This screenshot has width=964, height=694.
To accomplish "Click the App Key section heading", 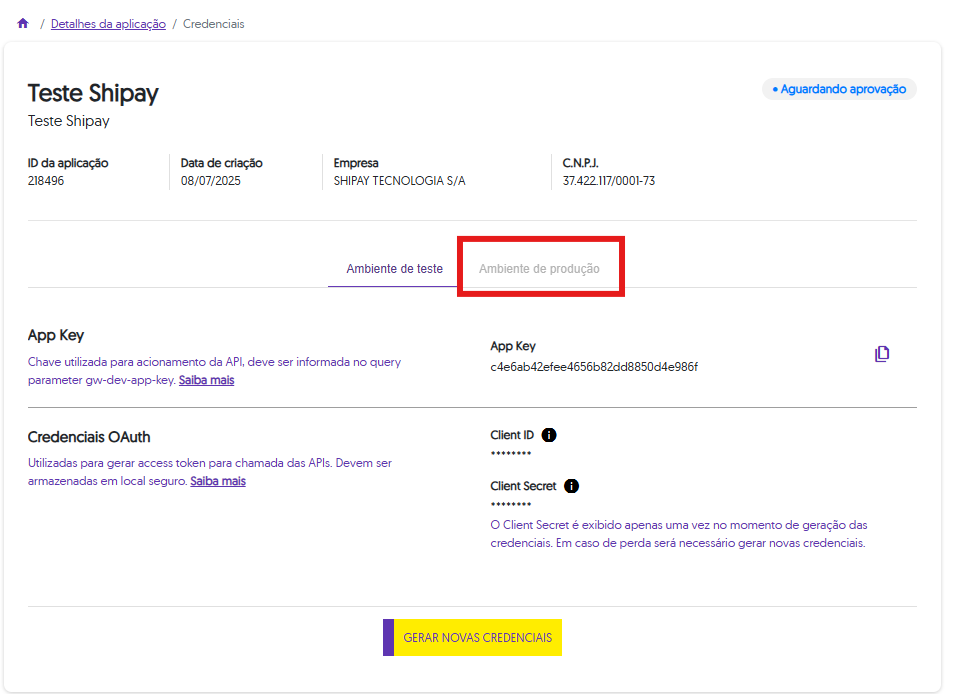I will (56, 336).
